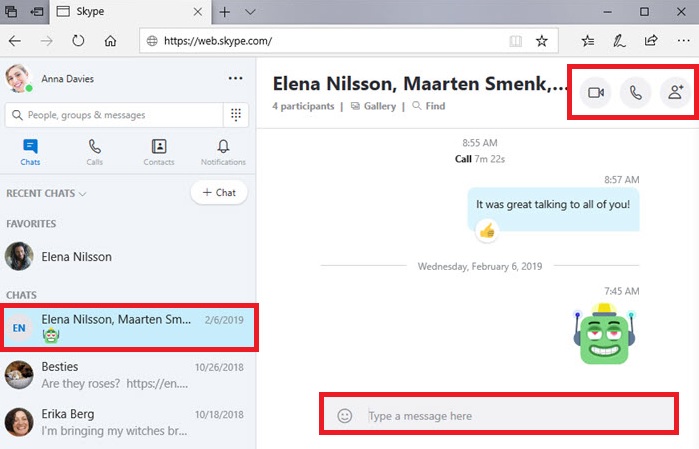Open the chat Gallery
This screenshot has height=449, width=699.
pyautogui.click(x=374, y=106)
